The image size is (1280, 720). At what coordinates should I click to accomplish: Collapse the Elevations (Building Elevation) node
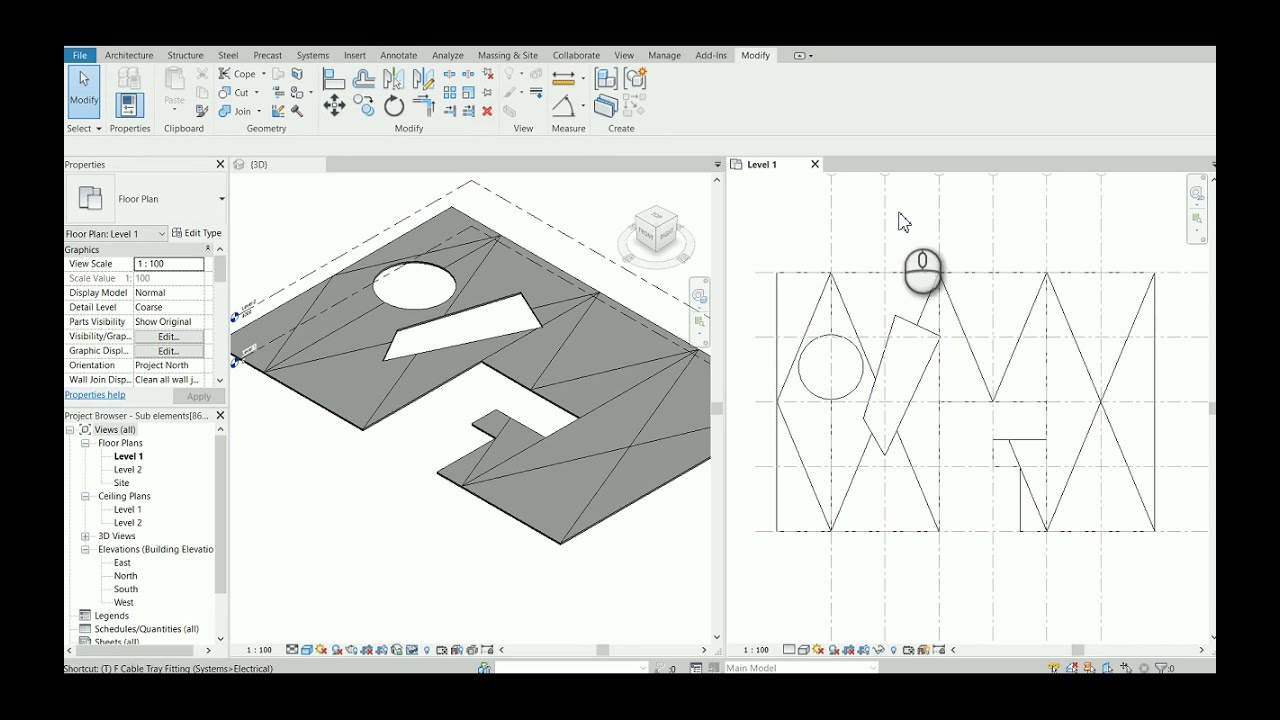tap(85, 549)
